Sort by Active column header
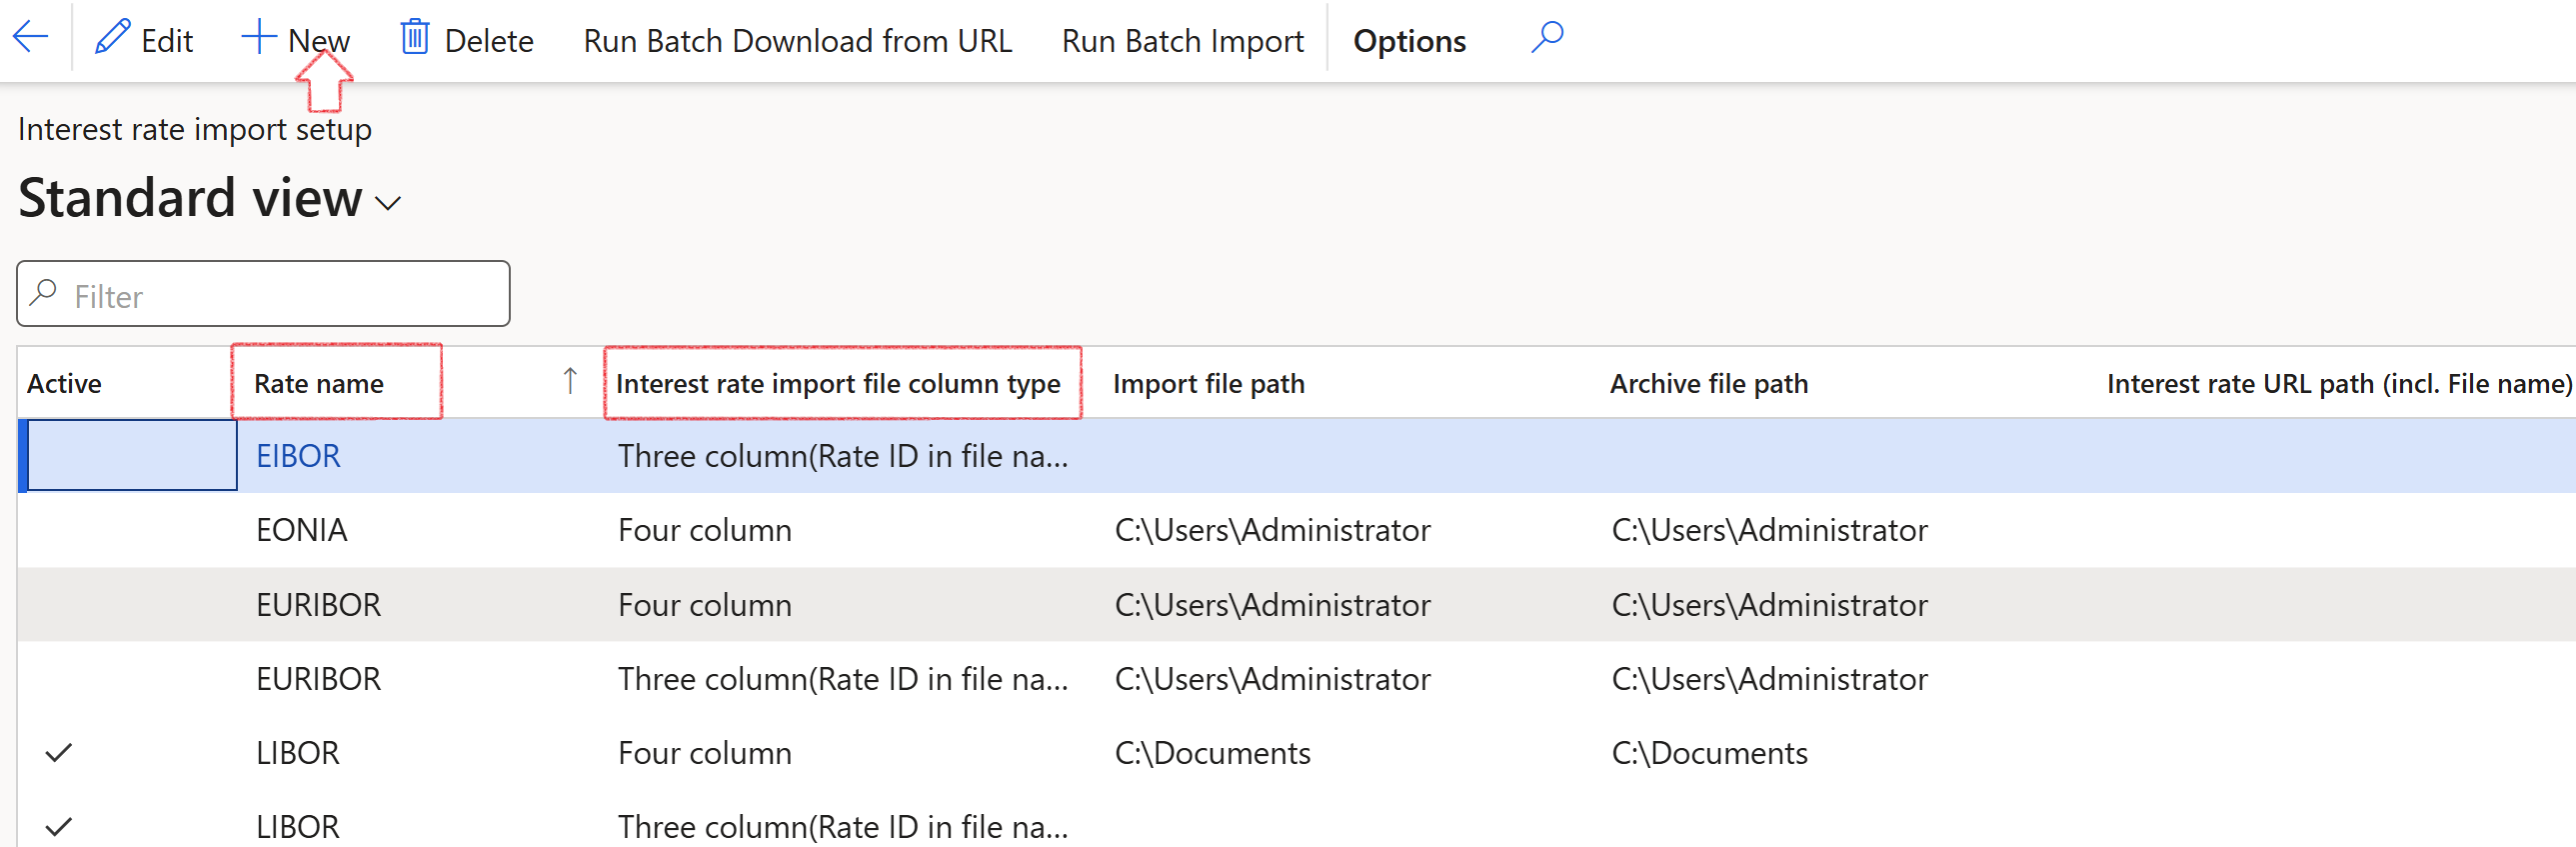Screen dimensions: 2576x847 tap(64, 384)
